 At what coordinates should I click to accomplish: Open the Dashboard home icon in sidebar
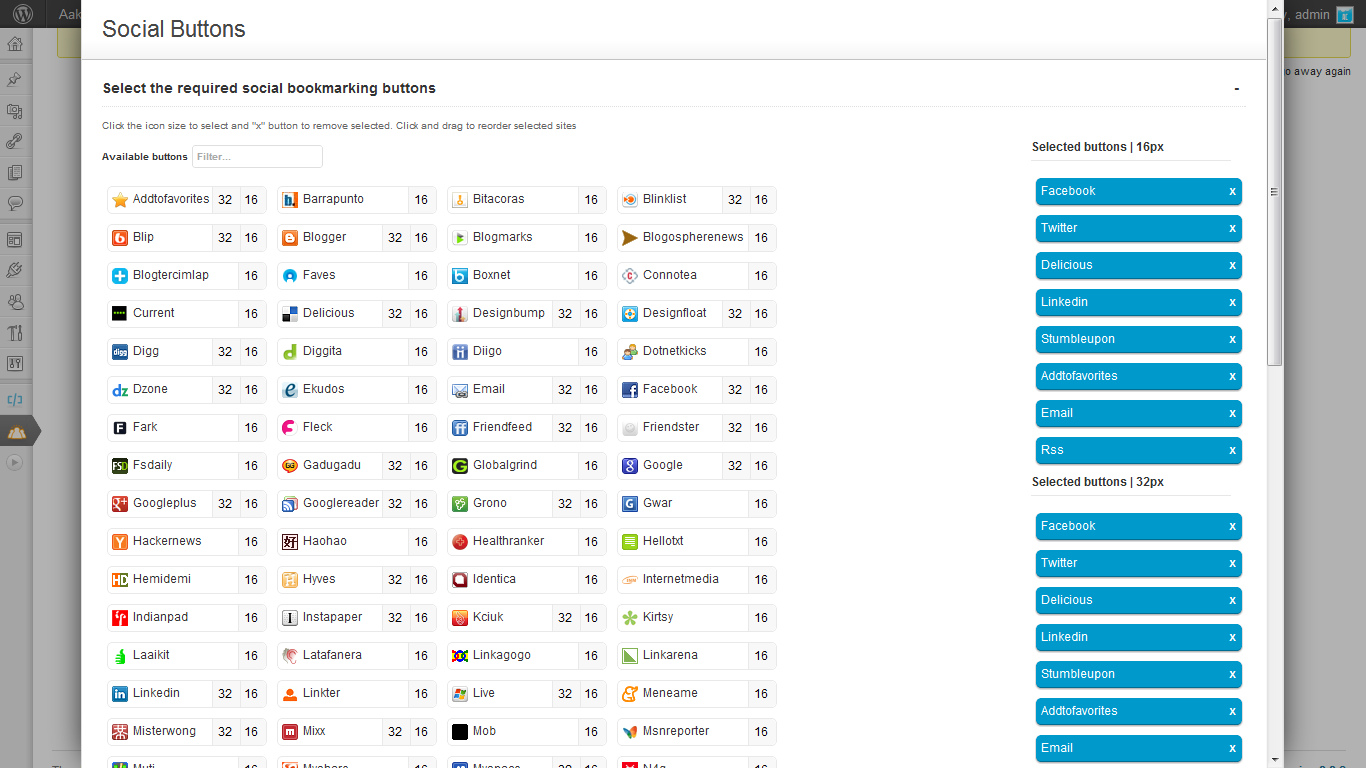tap(15, 44)
